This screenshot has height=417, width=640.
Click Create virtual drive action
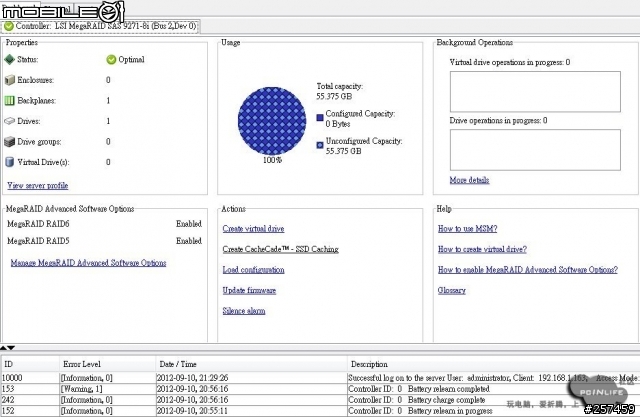253,229
